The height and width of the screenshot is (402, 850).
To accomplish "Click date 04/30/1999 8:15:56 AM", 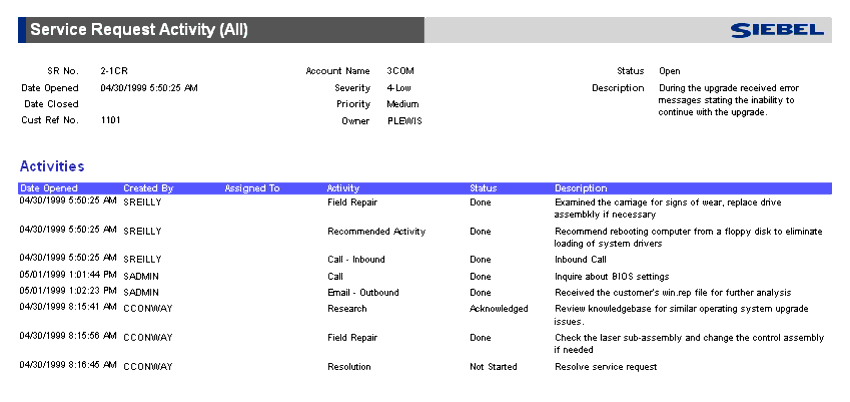I will pyautogui.click(x=68, y=336).
